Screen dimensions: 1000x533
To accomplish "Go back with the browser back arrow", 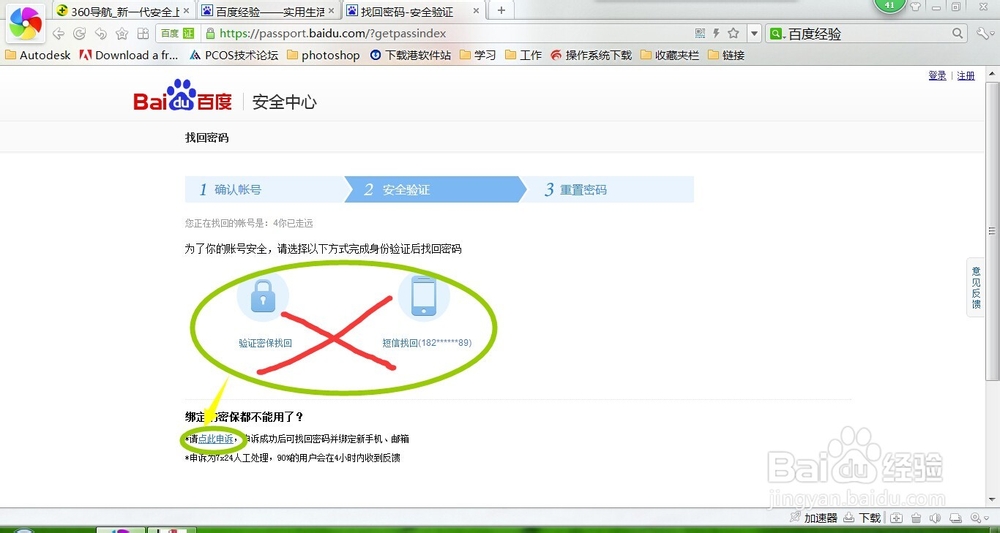I will tap(59, 33).
